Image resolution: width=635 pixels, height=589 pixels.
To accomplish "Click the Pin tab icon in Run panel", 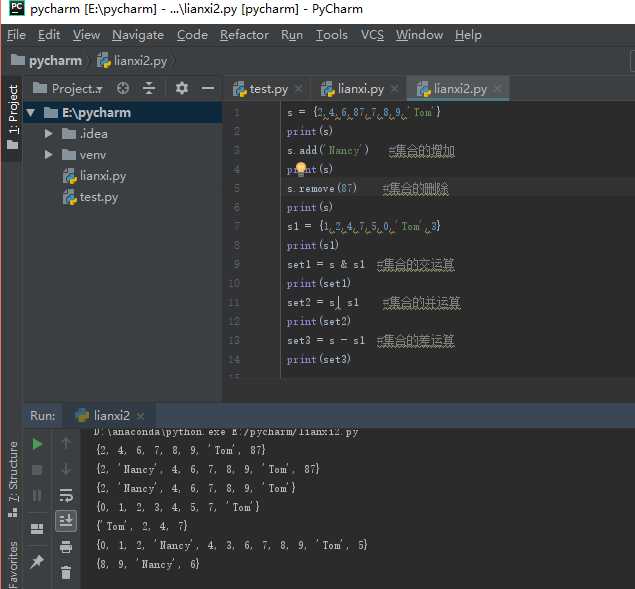I will (37, 561).
